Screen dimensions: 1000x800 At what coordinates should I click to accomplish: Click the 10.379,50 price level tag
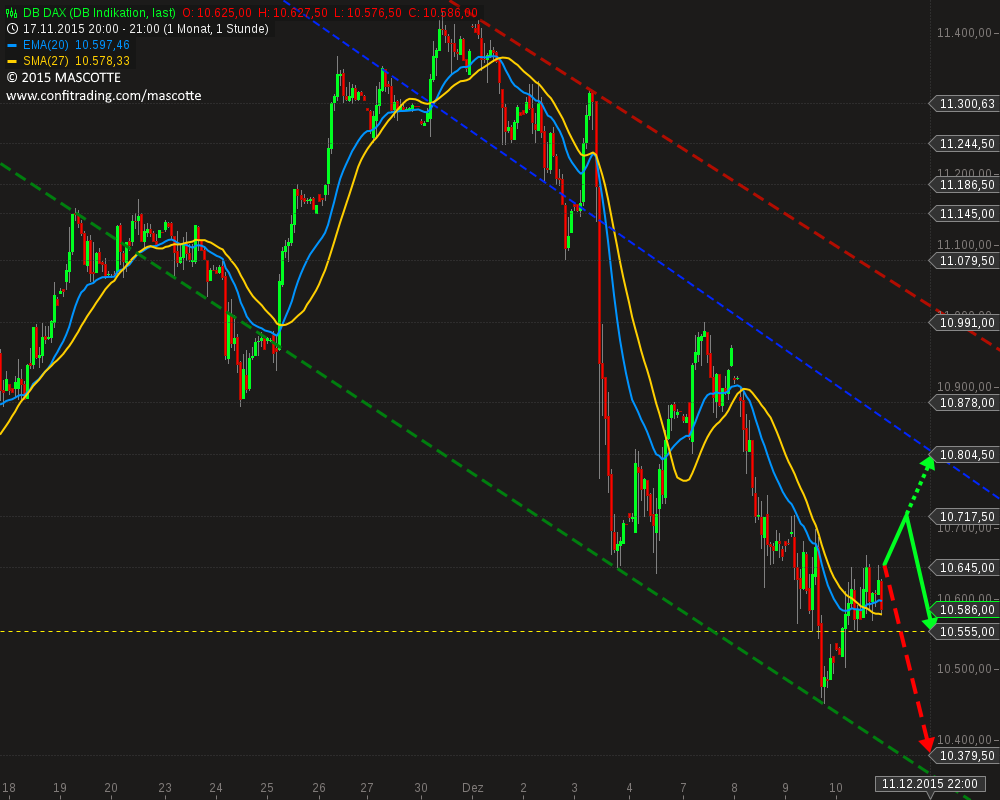pos(964,756)
